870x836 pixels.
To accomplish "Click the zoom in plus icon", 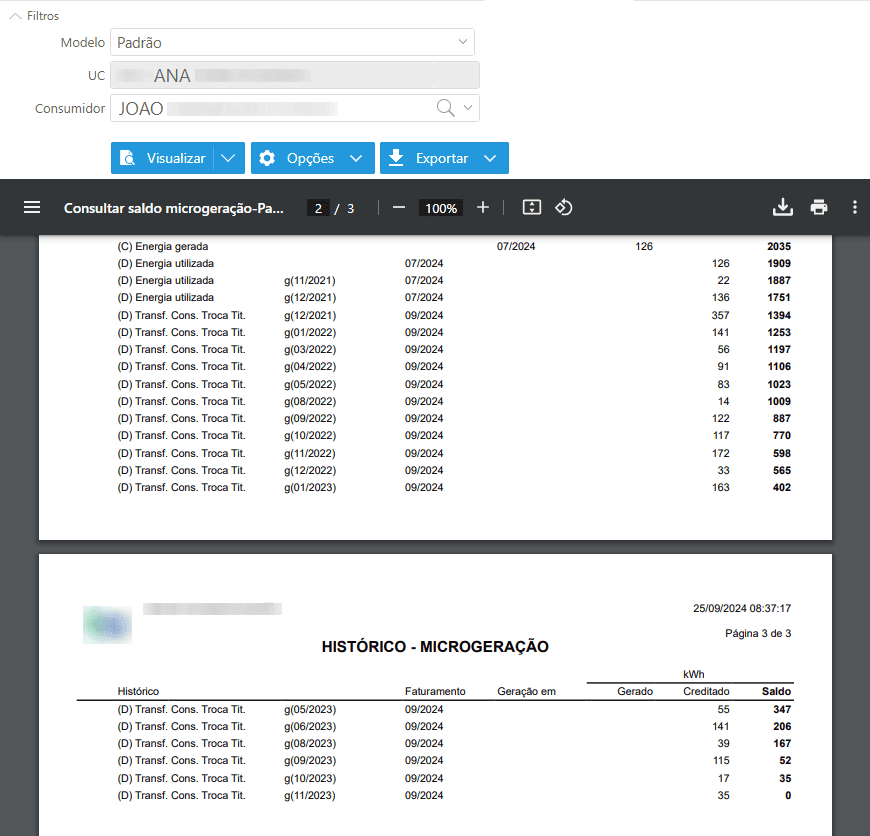I will (483, 208).
